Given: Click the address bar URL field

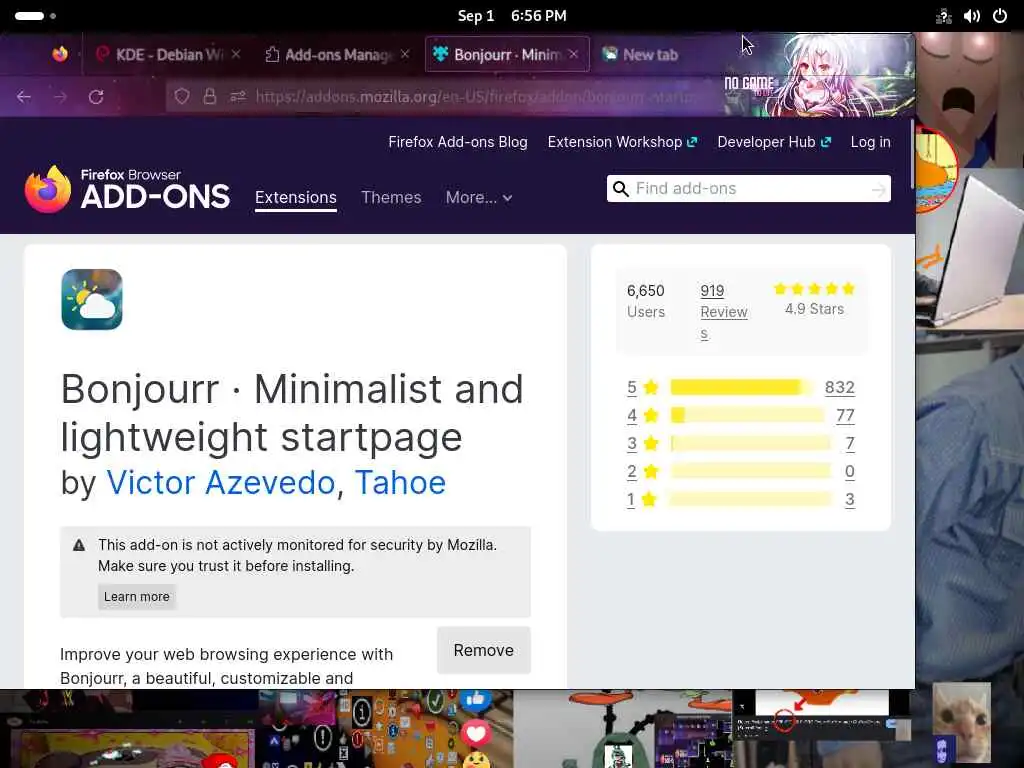Looking at the screenshot, I should click(x=477, y=97).
